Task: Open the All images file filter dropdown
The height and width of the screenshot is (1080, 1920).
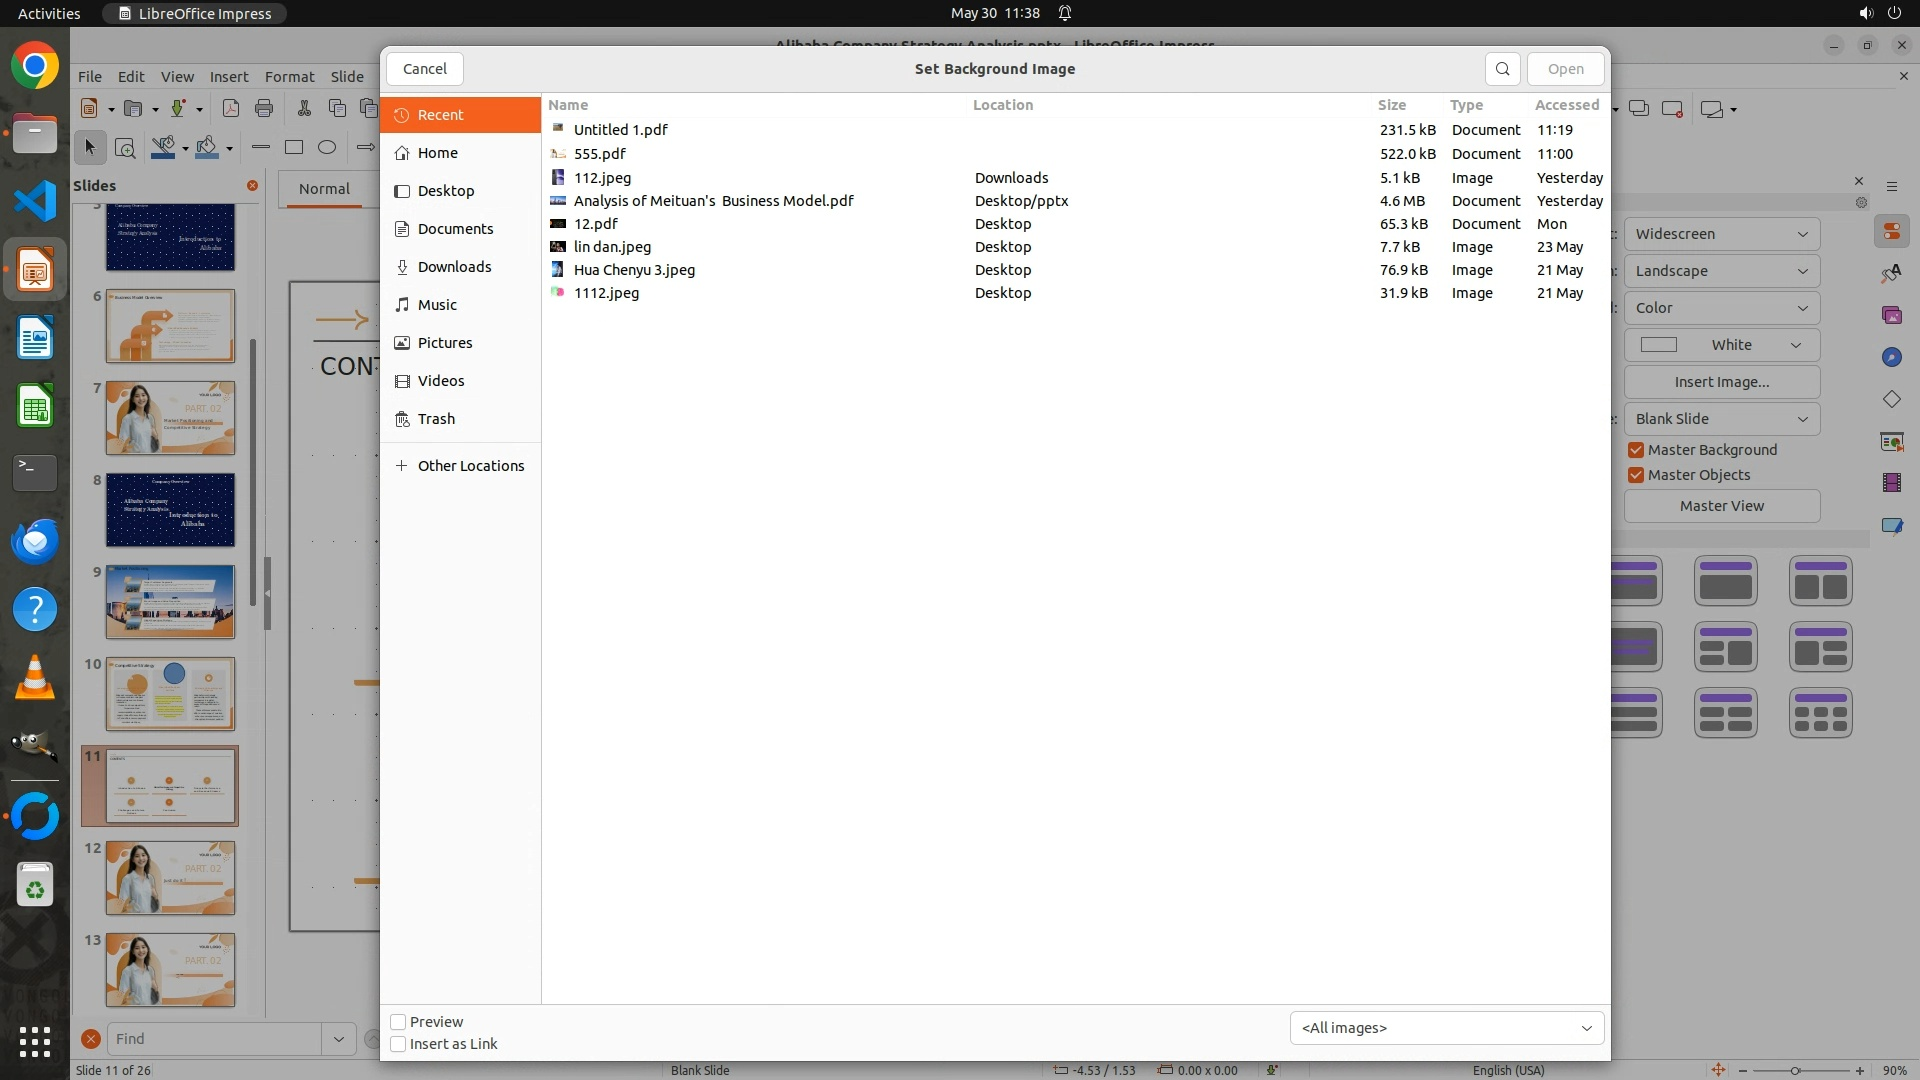Action: pos(1446,1028)
